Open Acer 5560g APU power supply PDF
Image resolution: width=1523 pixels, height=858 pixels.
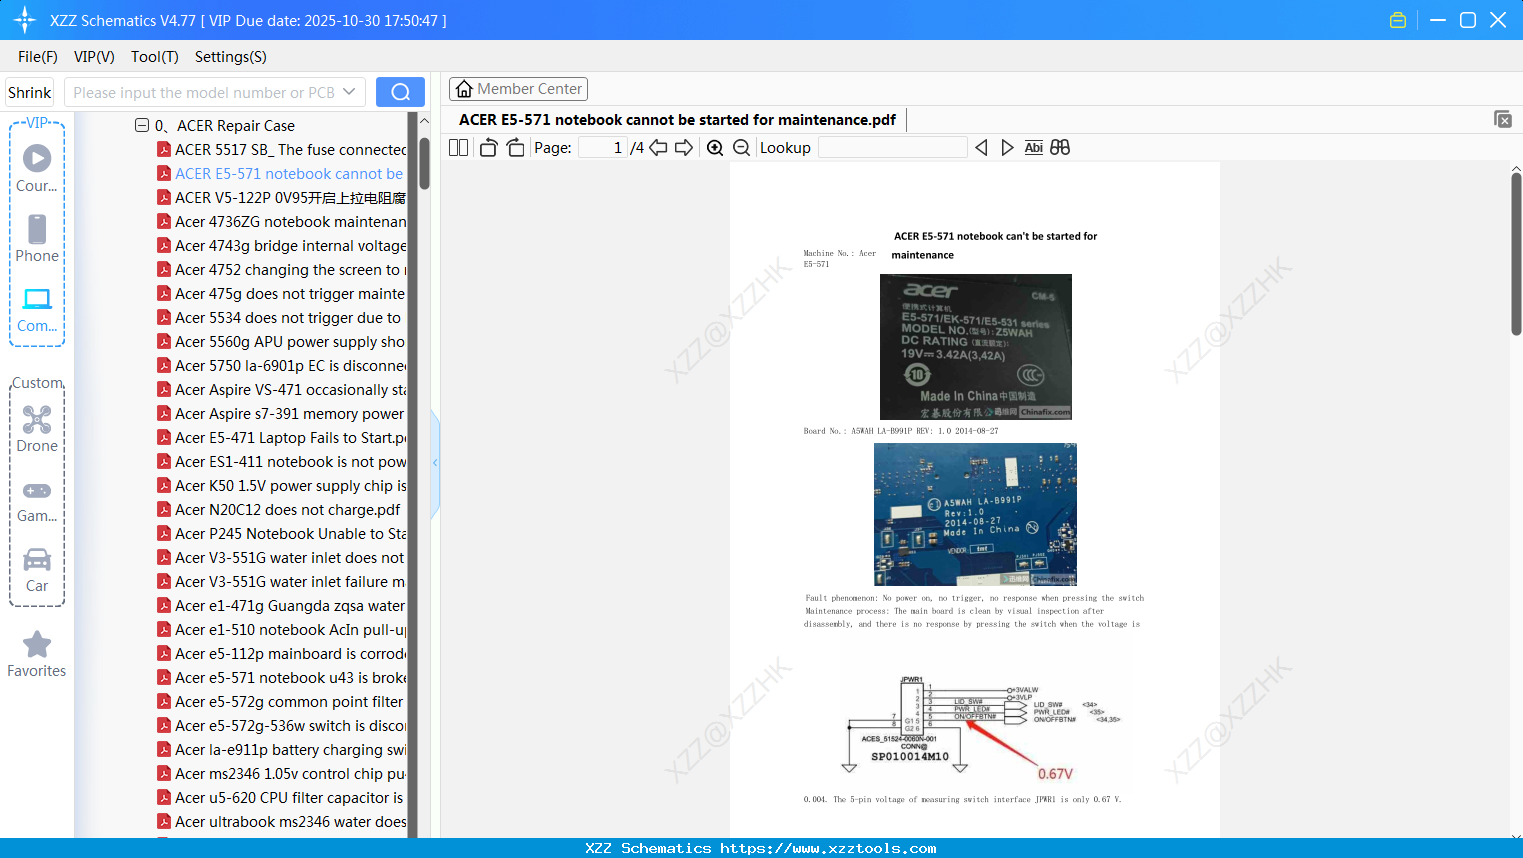[282, 342]
